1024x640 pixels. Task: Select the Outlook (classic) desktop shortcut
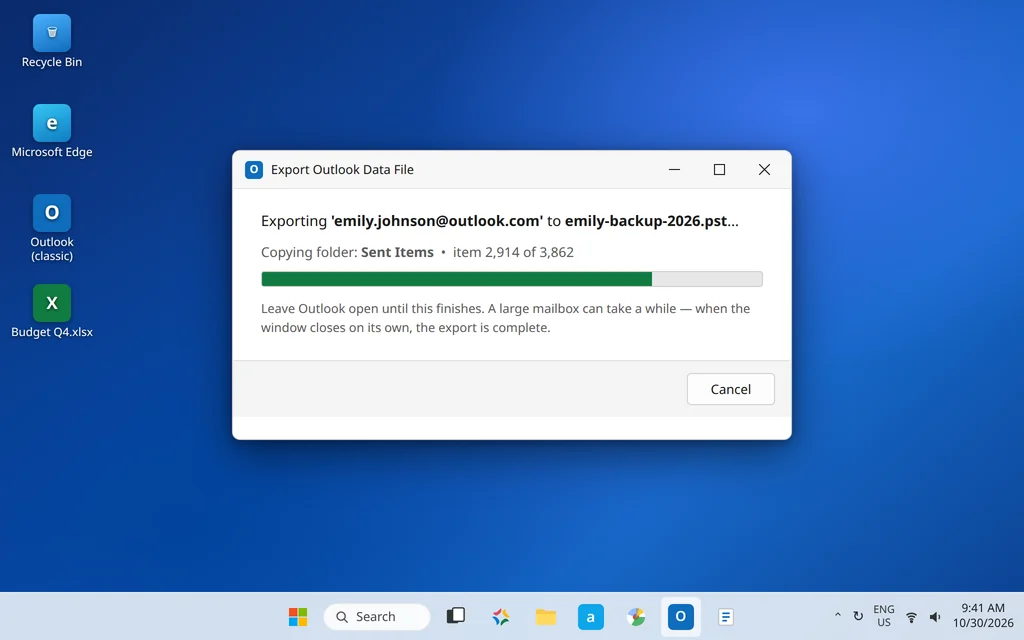52,228
